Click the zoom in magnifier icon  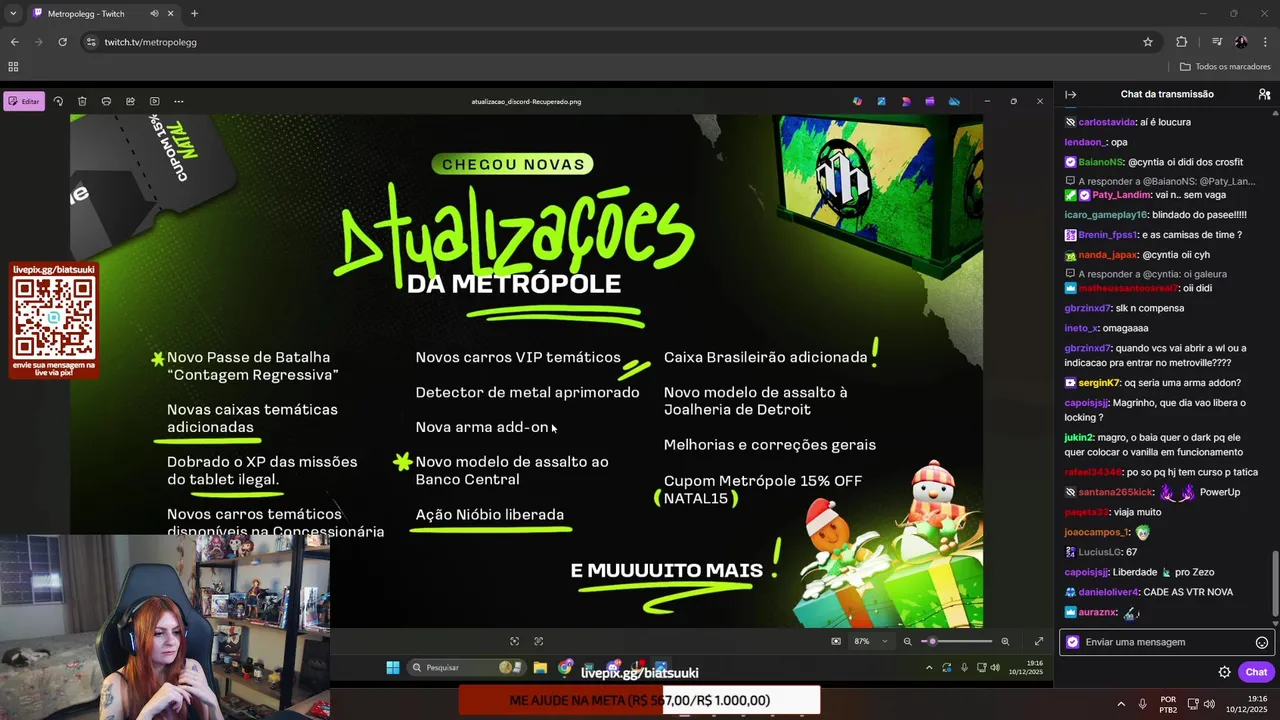point(1005,641)
